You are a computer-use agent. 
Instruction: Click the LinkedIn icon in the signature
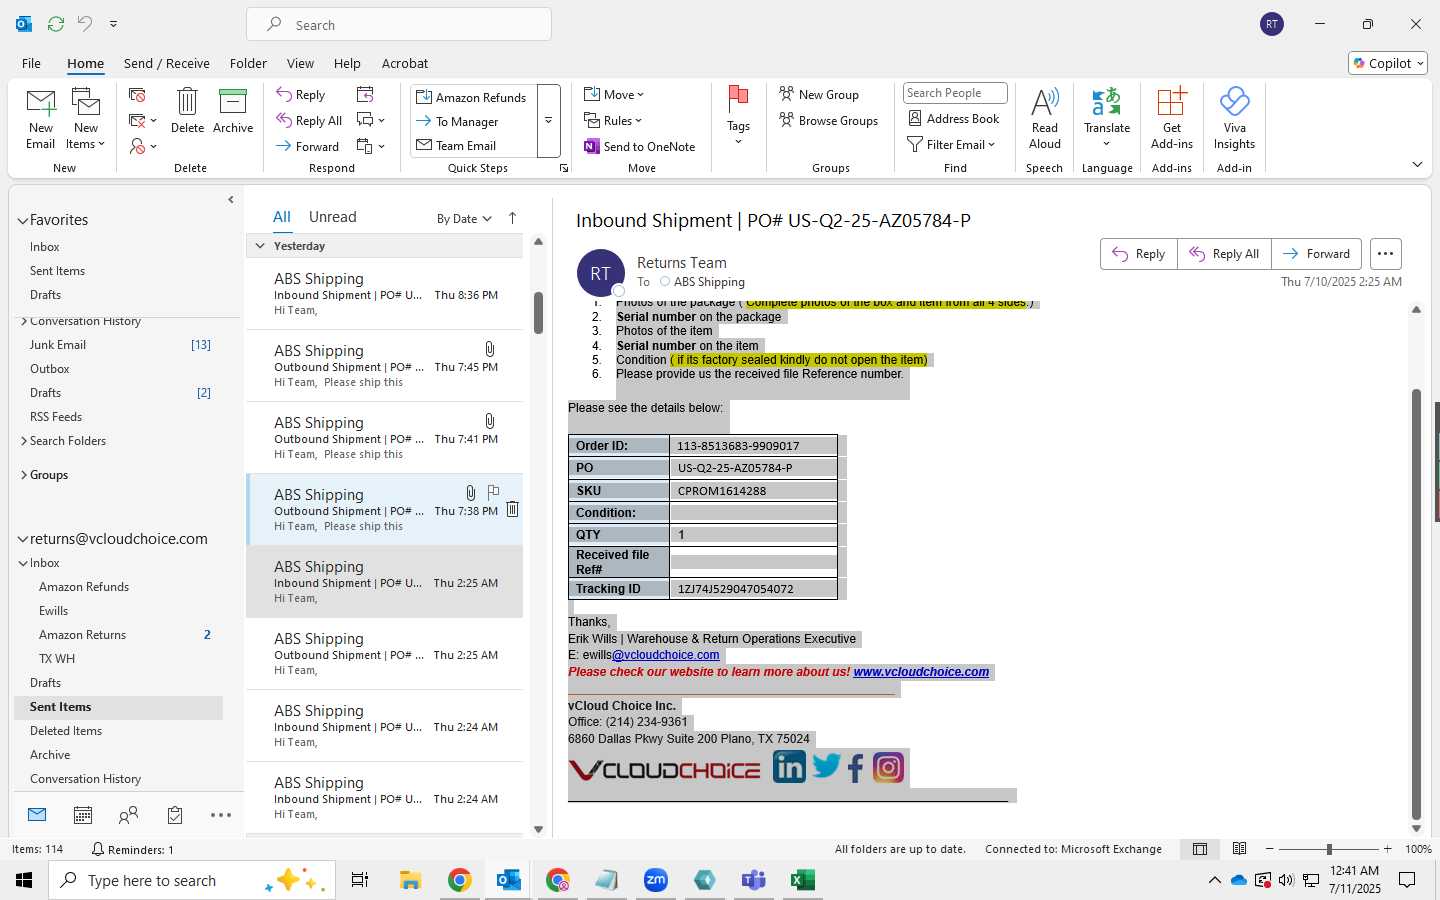tap(789, 767)
